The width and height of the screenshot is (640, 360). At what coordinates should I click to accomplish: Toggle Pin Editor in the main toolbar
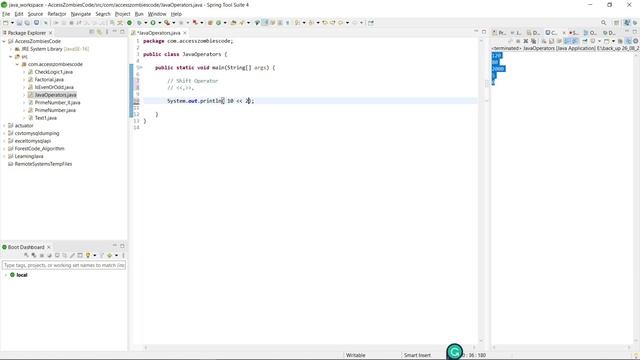pyautogui.click(x=371, y=23)
